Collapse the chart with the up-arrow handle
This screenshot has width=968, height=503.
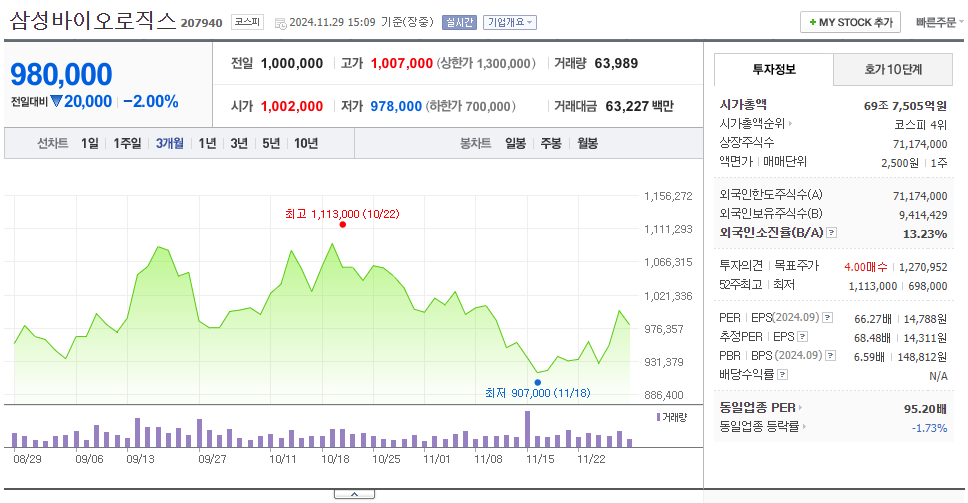click(x=354, y=494)
